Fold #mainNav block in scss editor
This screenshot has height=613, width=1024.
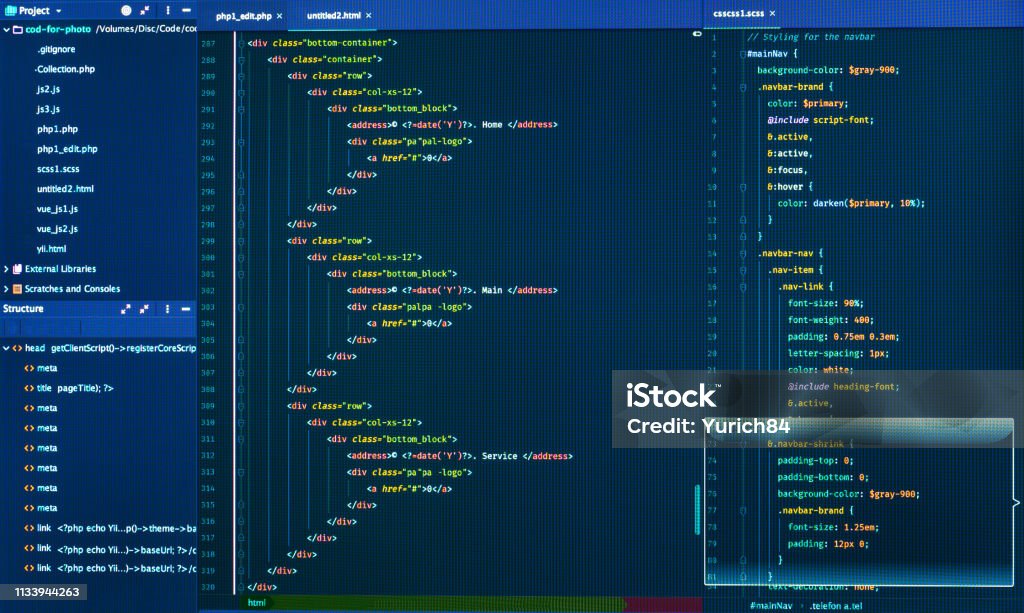[743, 54]
